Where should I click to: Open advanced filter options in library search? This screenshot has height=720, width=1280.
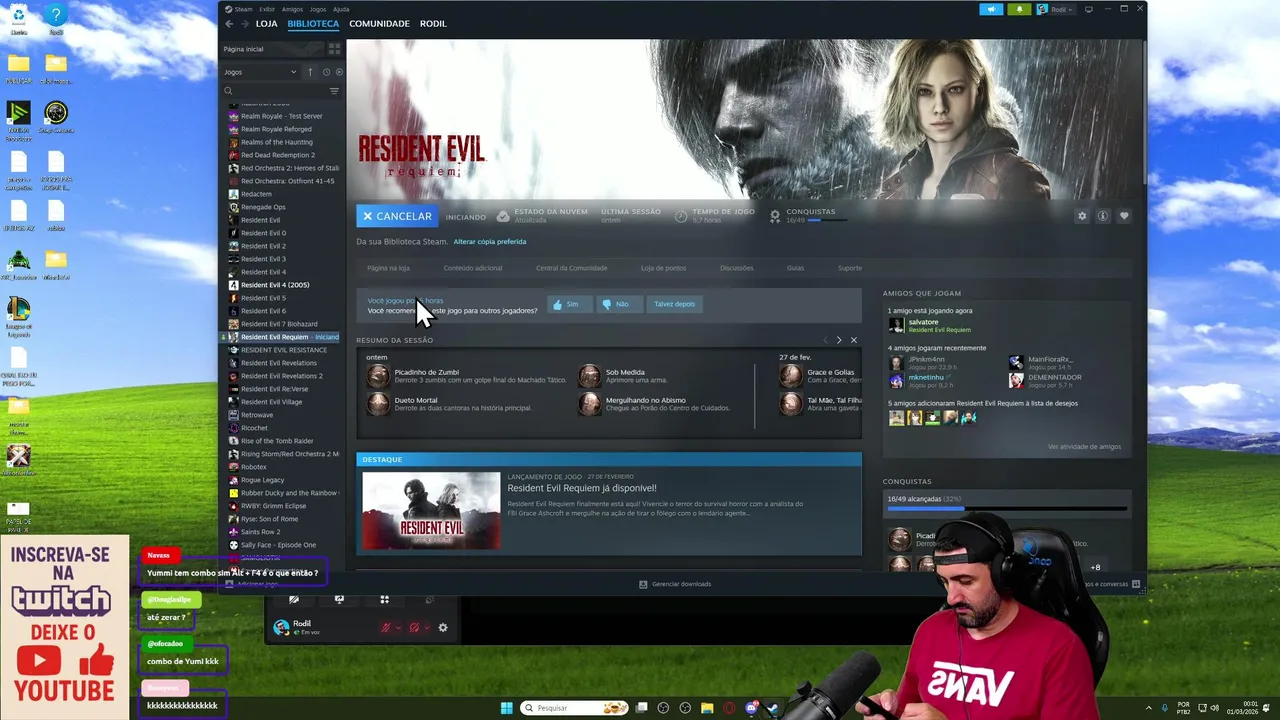(x=334, y=91)
